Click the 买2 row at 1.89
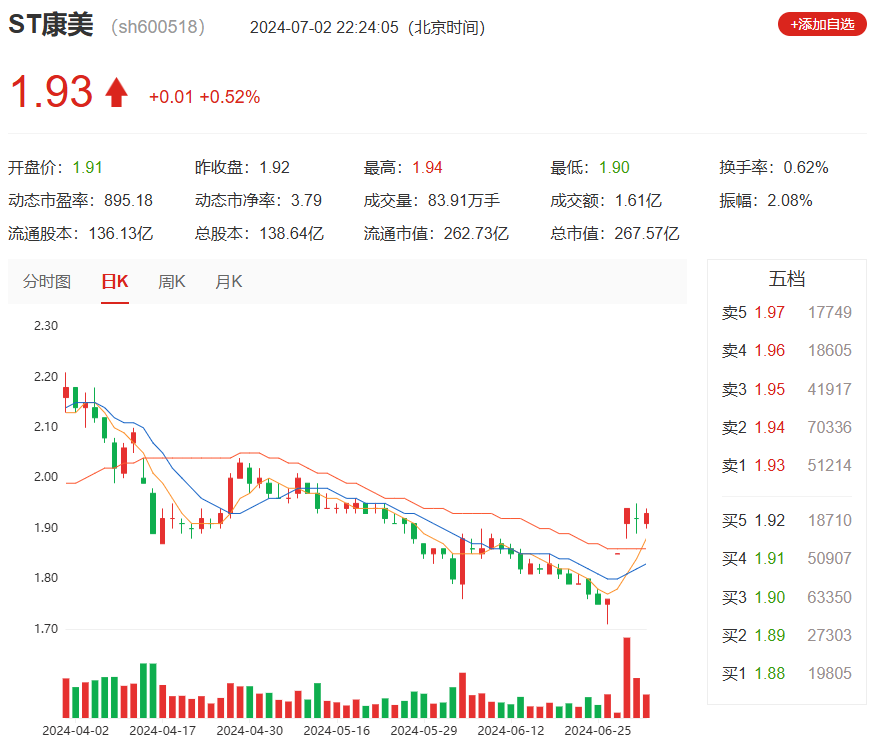 (x=787, y=635)
